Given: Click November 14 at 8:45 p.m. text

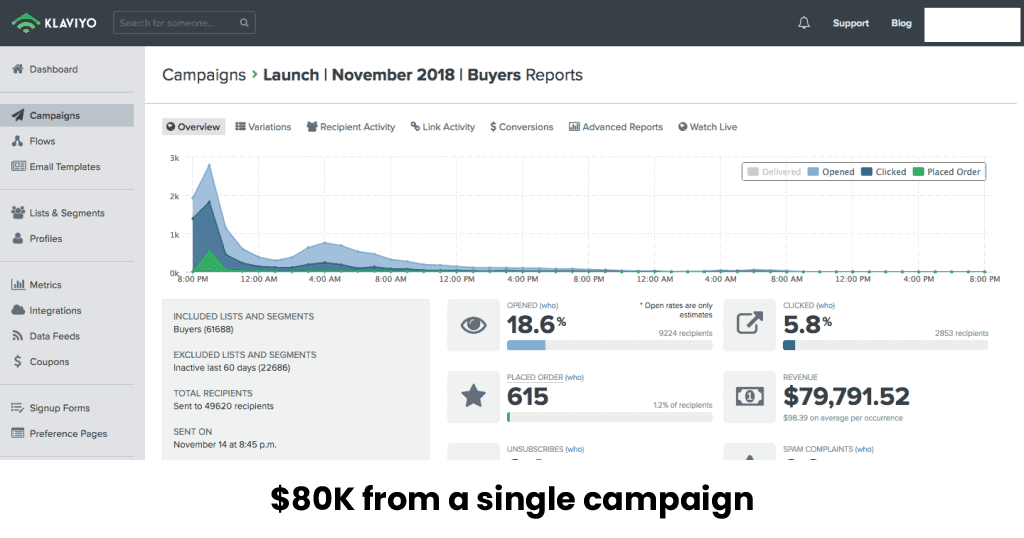Looking at the screenshot, I should (x=225, y=445).
